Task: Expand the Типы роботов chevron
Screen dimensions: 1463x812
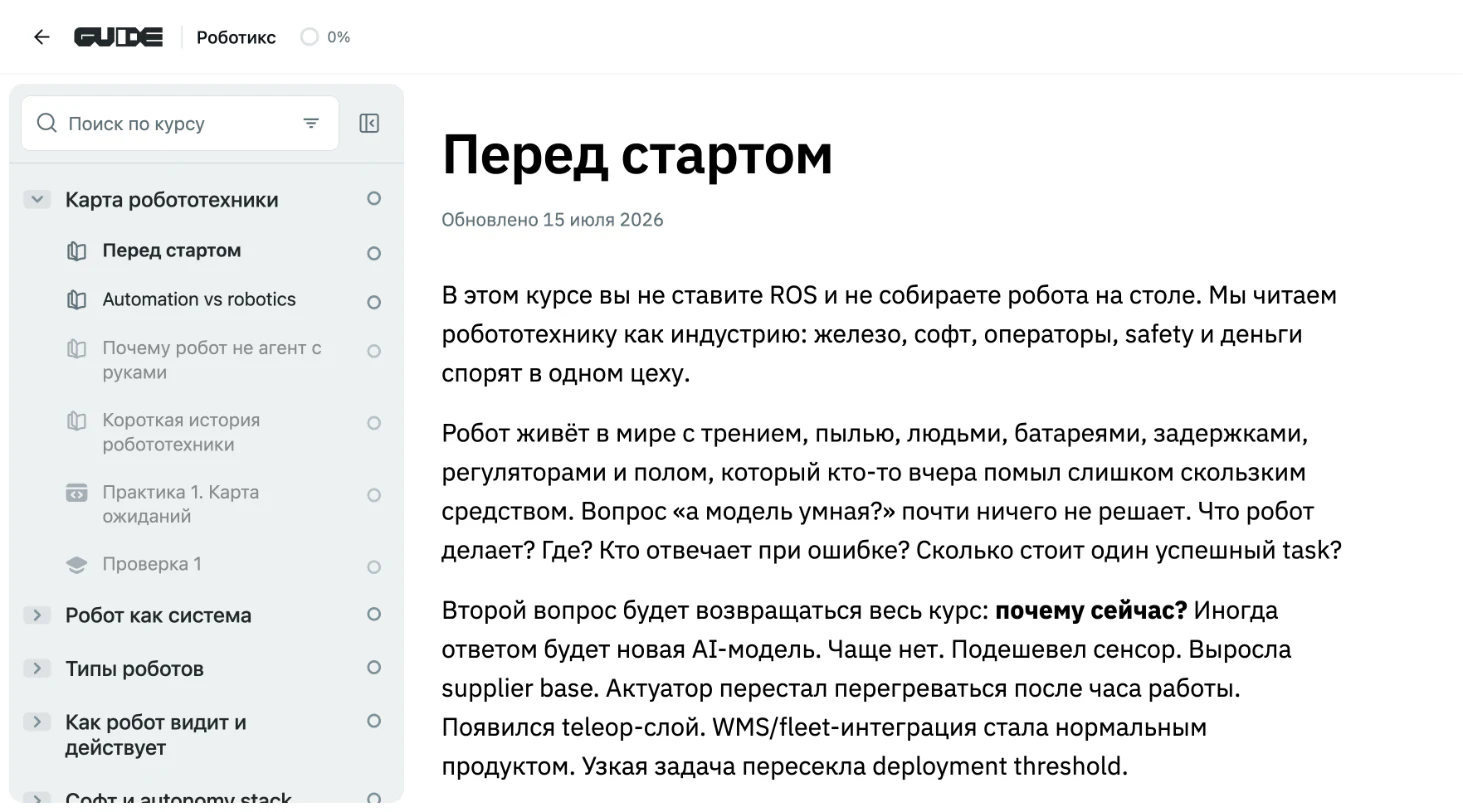Action: 37,668
